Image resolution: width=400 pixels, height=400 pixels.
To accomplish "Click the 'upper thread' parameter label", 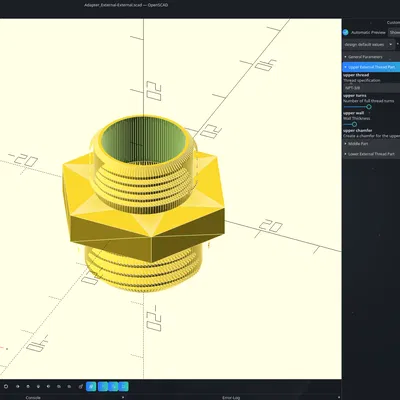I will click(x=356, y=75).
